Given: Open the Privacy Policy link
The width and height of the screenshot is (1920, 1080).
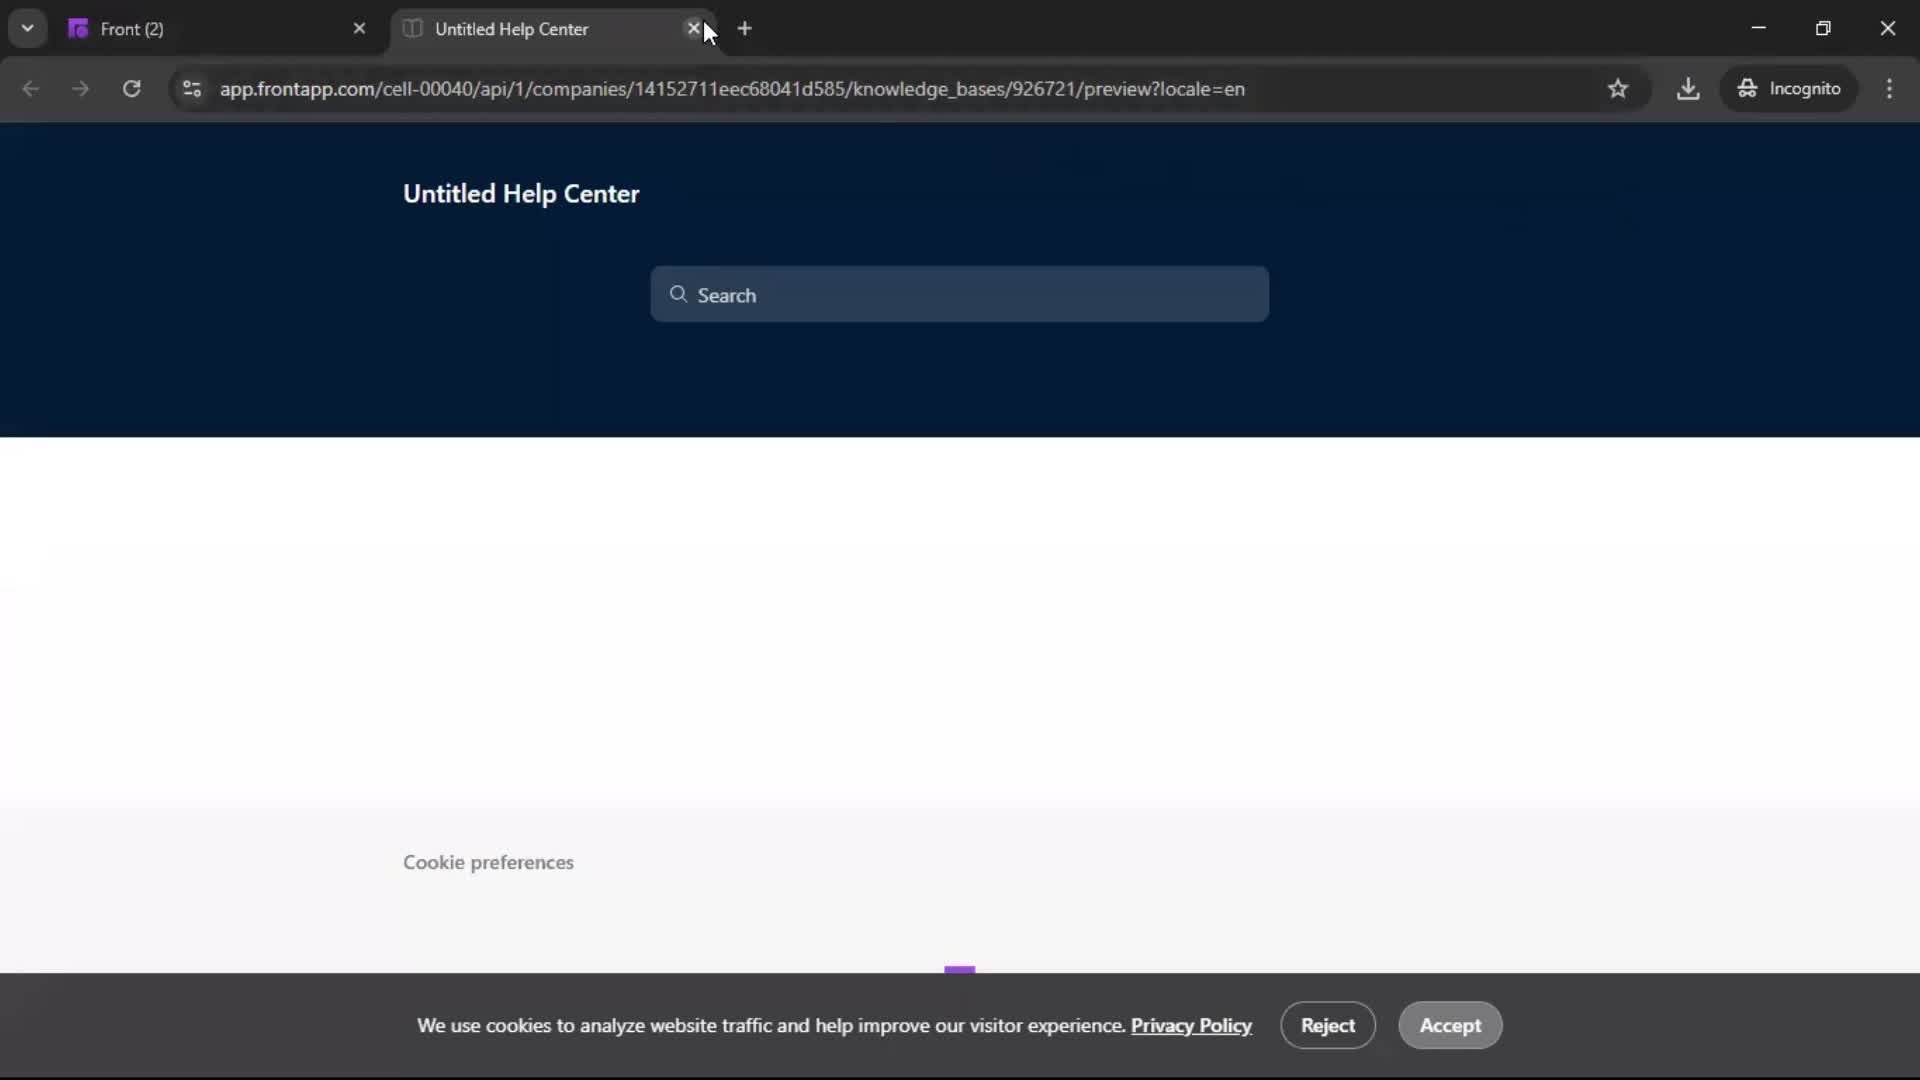Looking at the screenshot, I should coord(1190,1025).
